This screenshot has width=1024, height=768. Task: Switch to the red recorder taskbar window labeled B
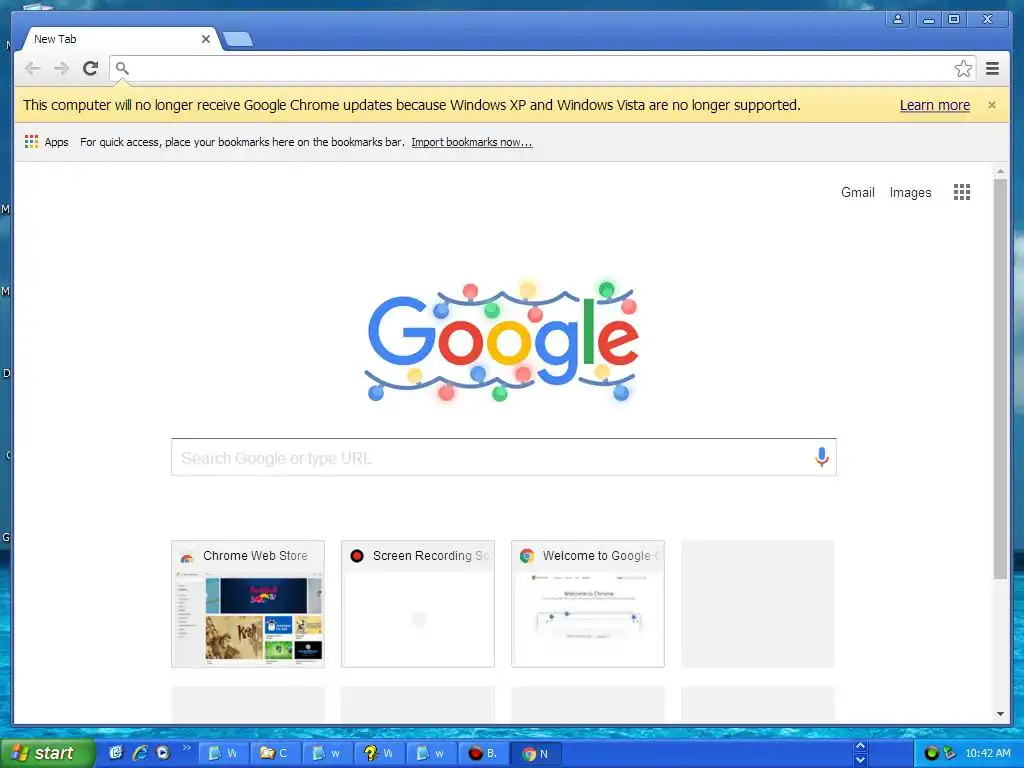tap(483, 754)
